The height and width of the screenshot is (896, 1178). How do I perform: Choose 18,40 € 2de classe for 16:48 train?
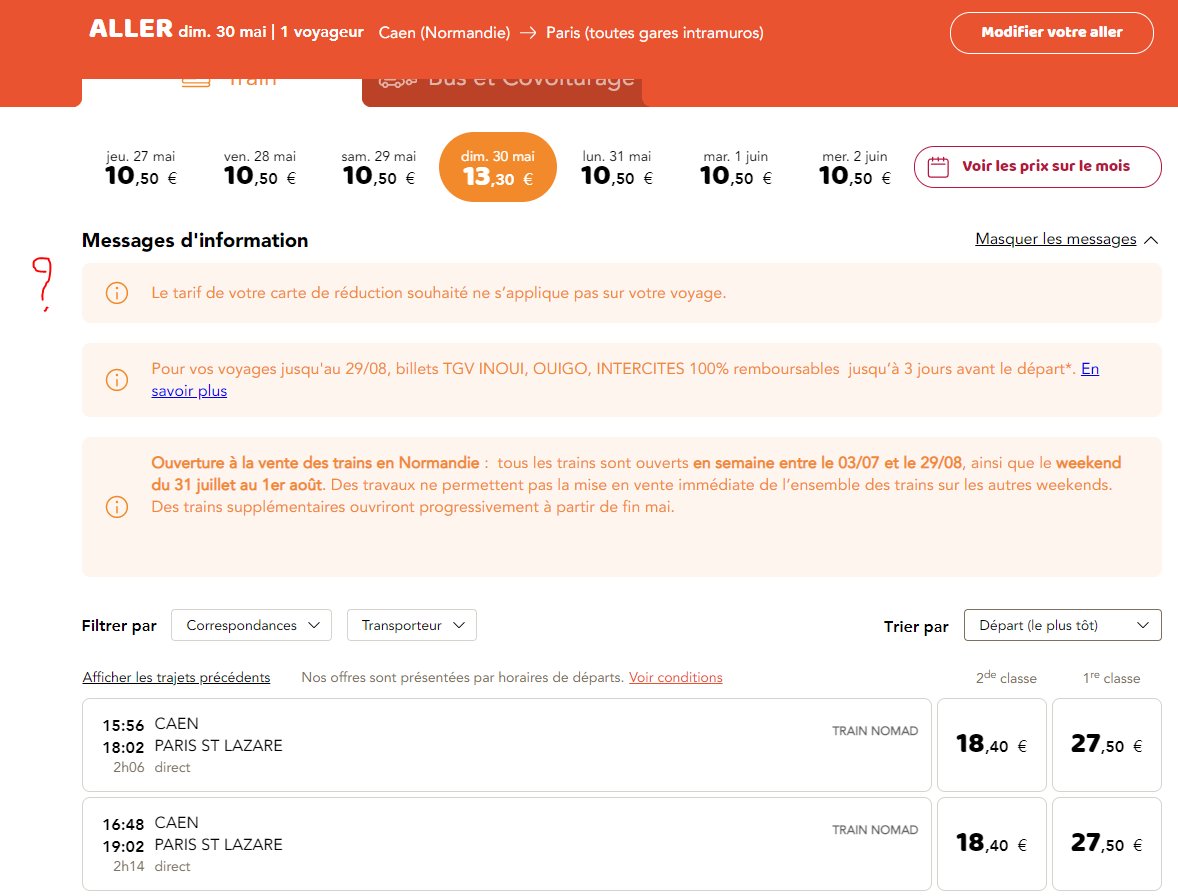tap(992, 844)
